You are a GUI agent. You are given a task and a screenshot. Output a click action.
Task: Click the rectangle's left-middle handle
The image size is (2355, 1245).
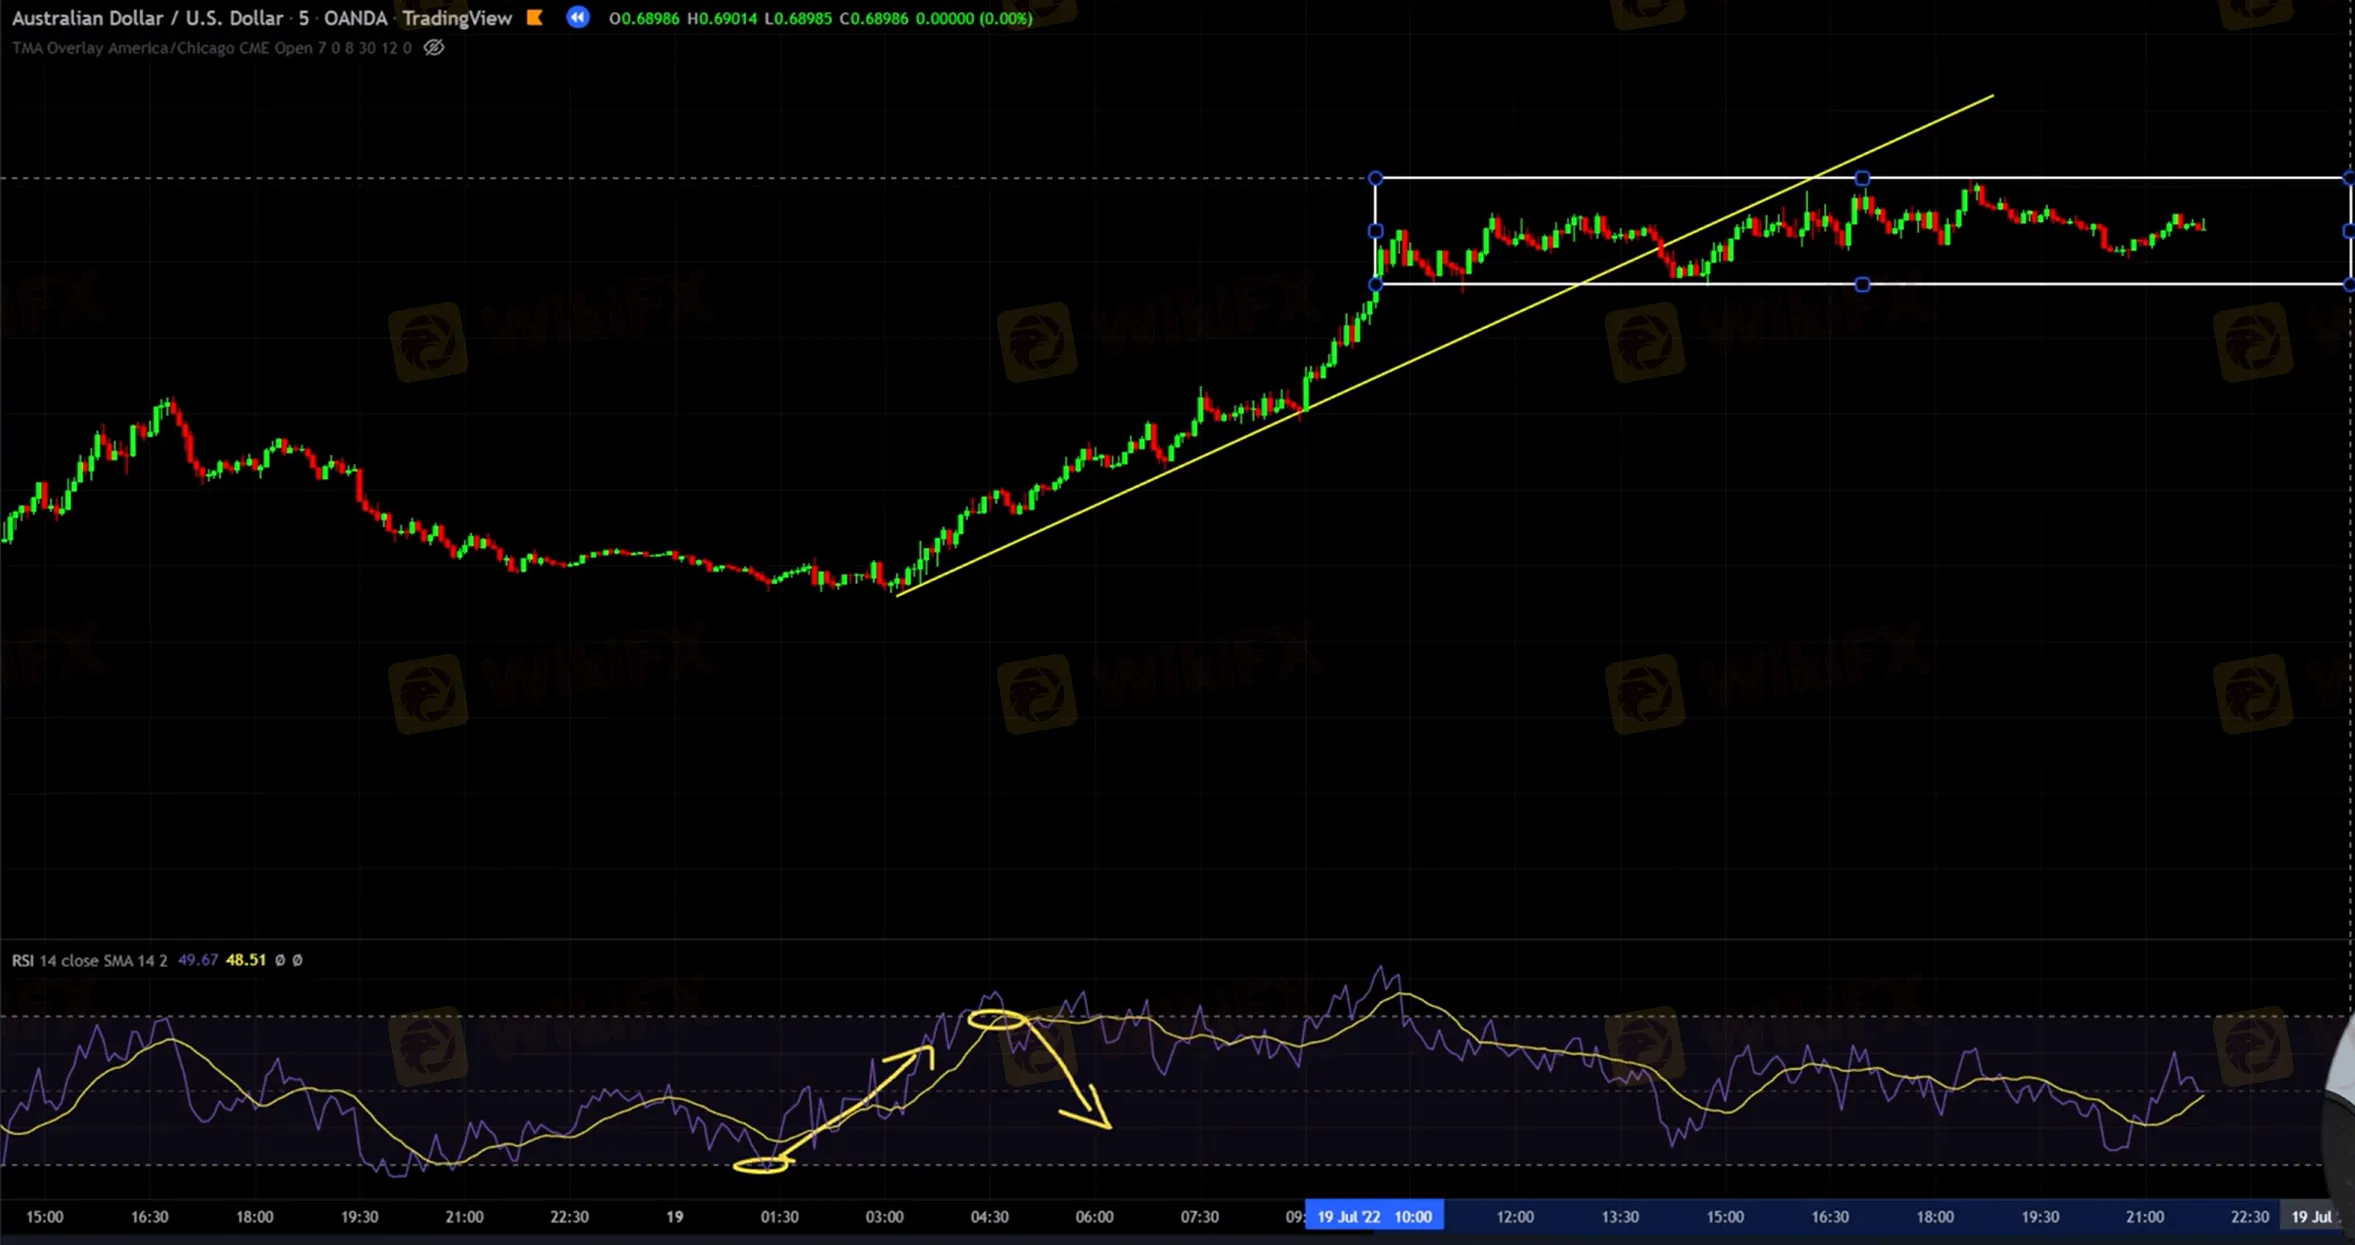point(1375,231)
